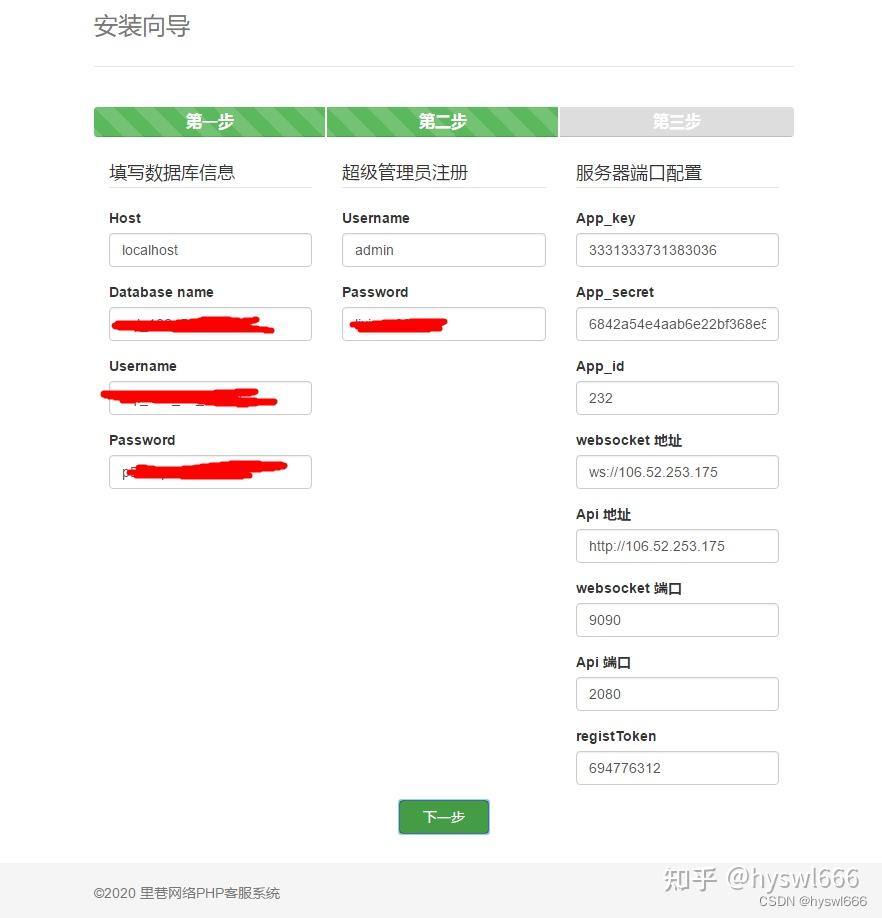Click the super admin Password field
882x918 pixels.
pyautogui.click(x=444, y=324)
